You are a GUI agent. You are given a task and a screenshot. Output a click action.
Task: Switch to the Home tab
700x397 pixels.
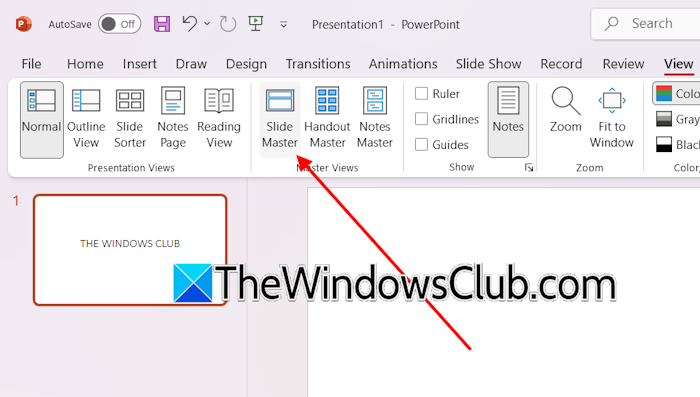click(x=85, y=64)
